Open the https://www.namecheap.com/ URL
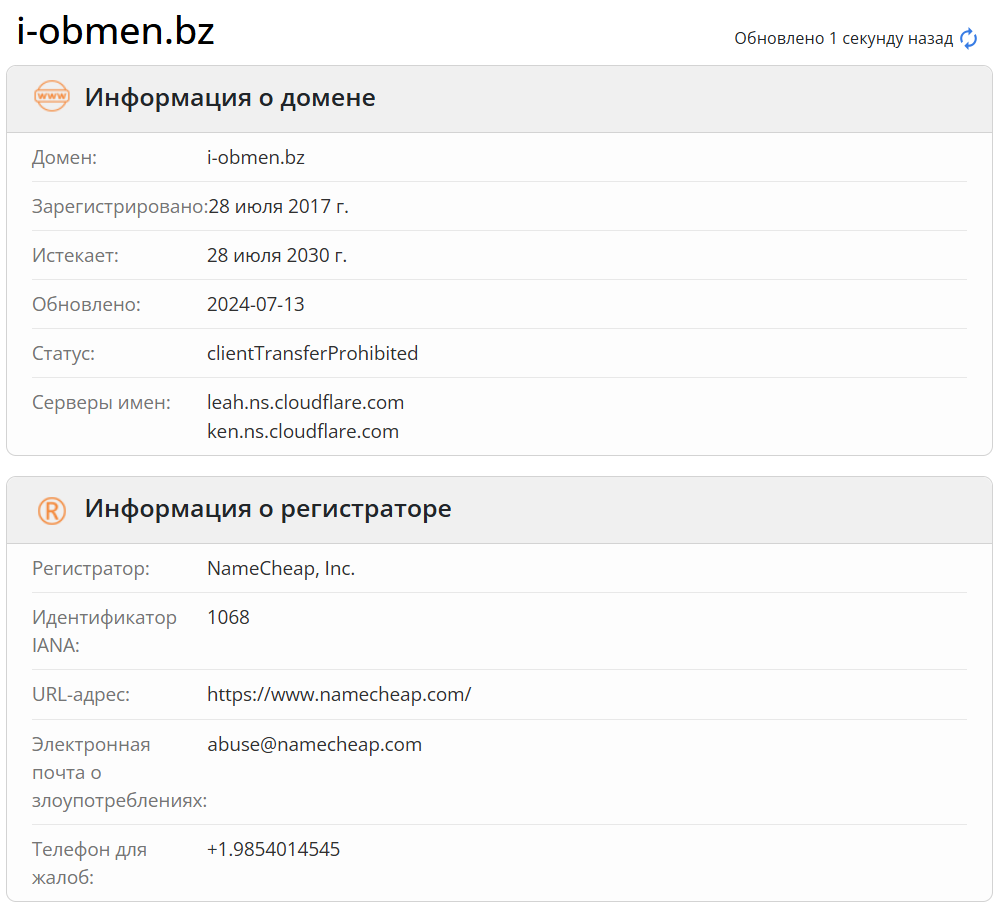1006x911 pixels. (339, 695)
